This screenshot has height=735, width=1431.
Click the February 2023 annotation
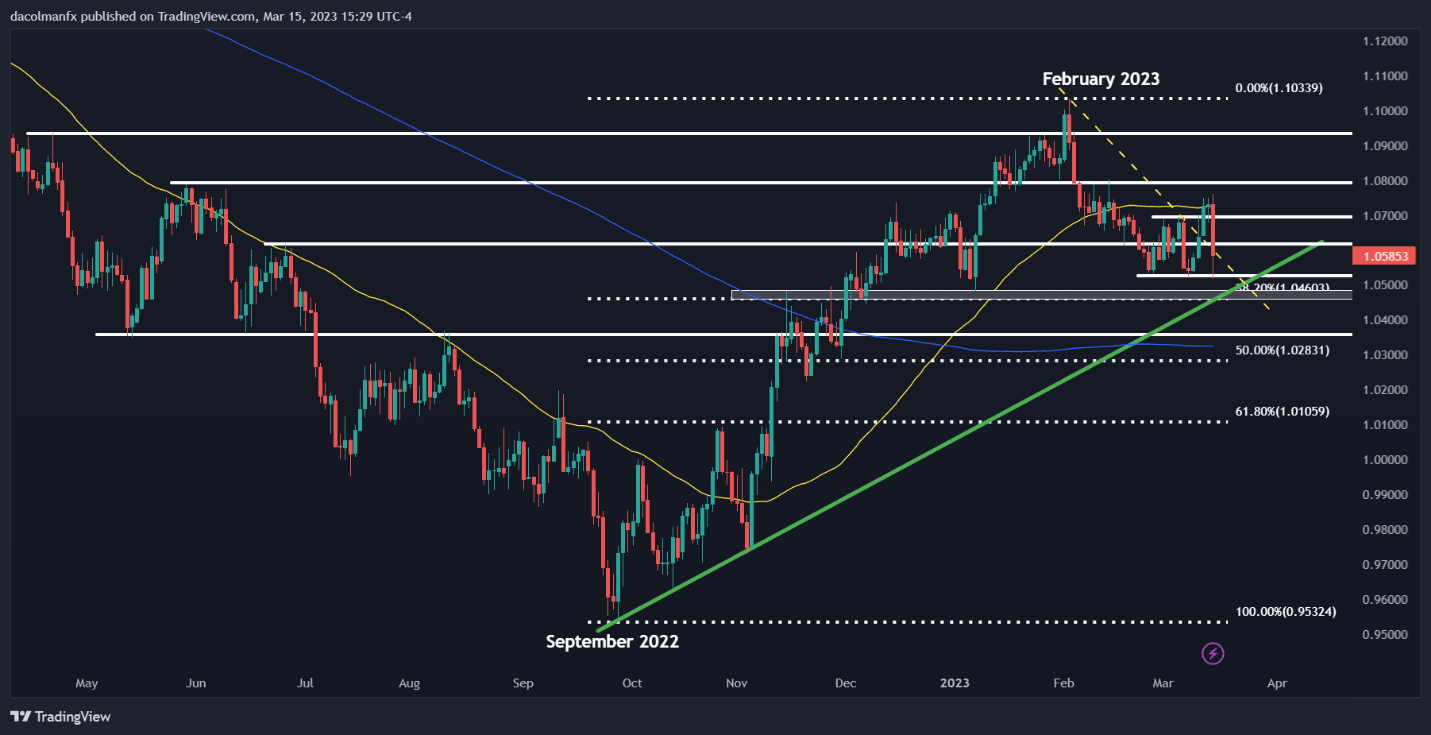click(x=1101, y=78)
